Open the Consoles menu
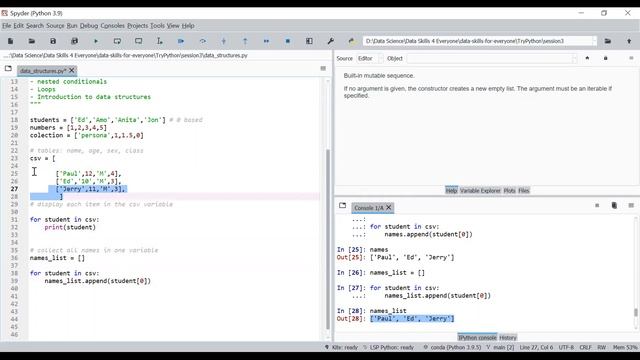Viewport: 640px width, 360px height. click(112, 26)
